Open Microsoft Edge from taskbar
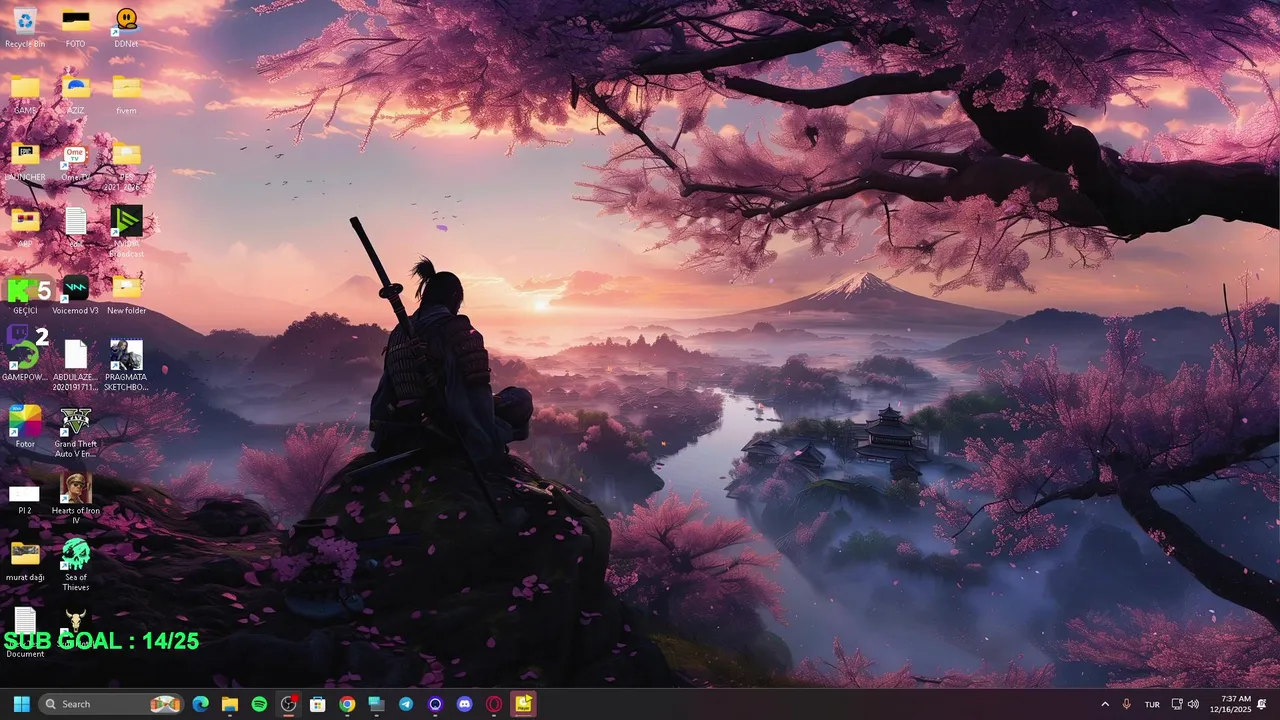This screenshot has height=720, width=1280. point(200,704)
